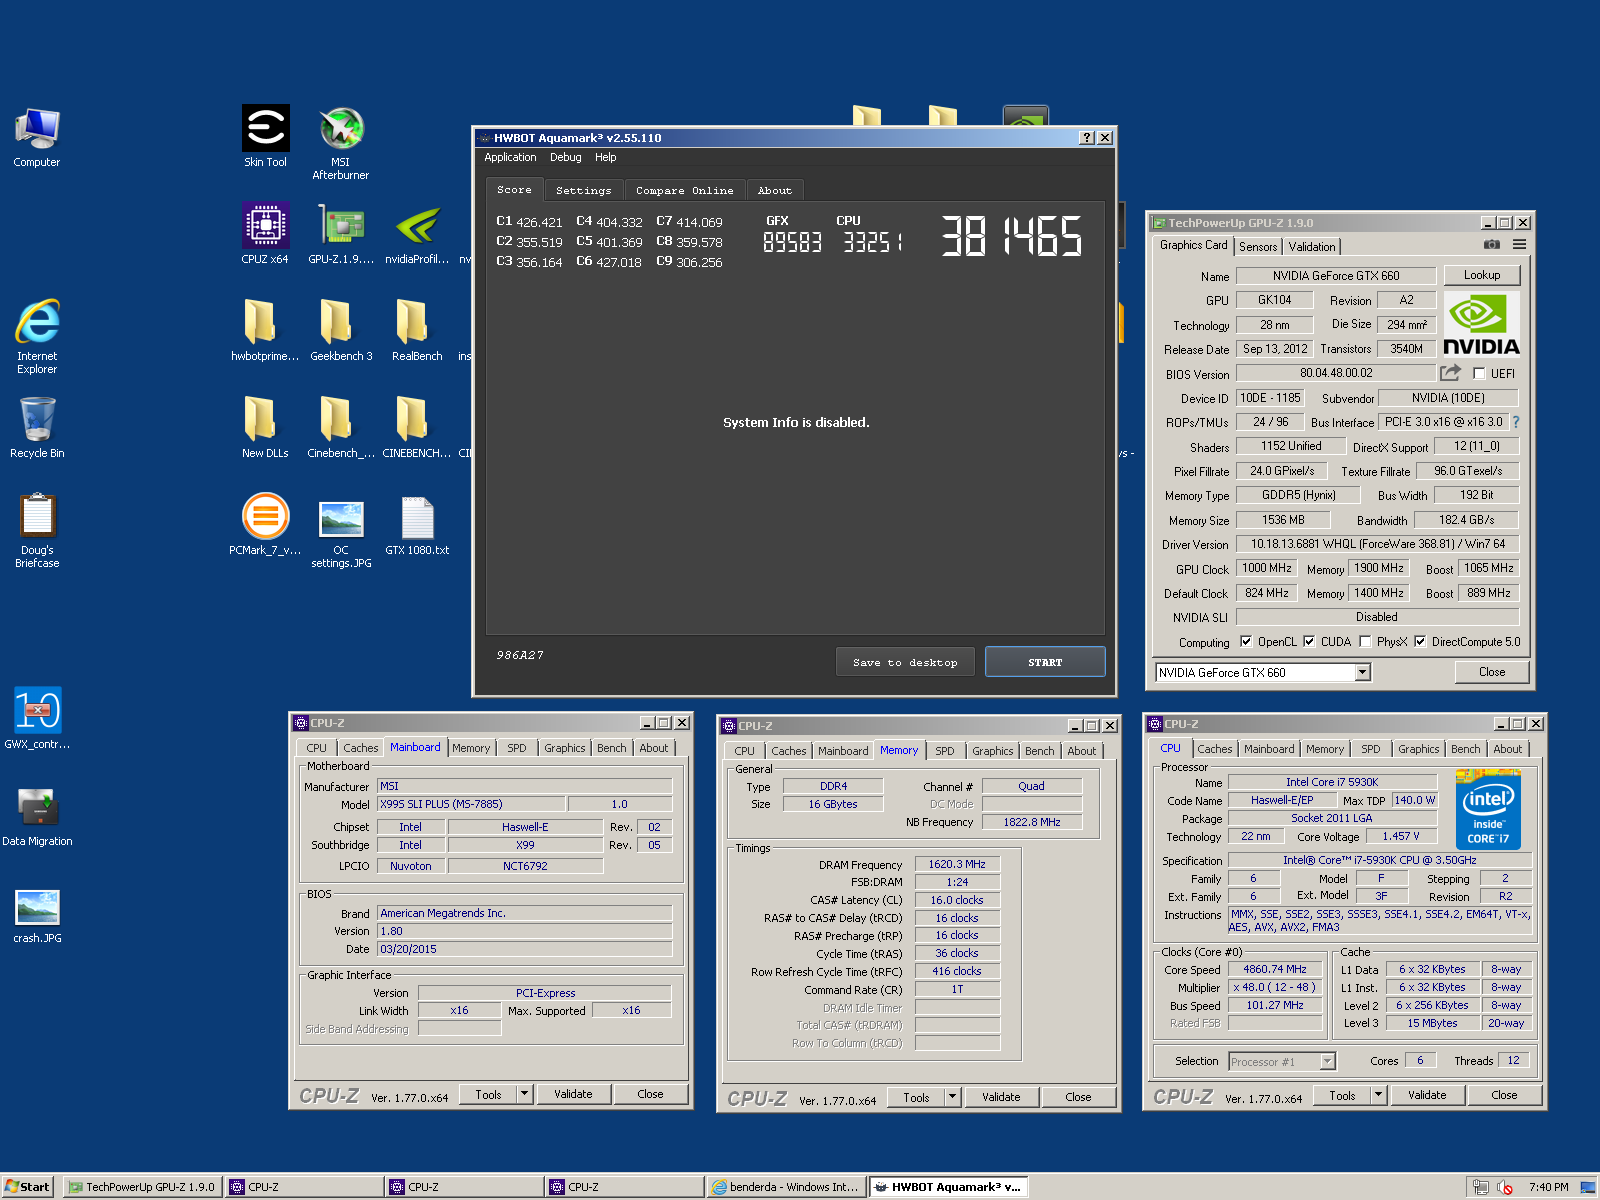Select the Caches tab in the CPU-Z CPU window
The image size is (1600, 1200).
tap(1214, 749)
